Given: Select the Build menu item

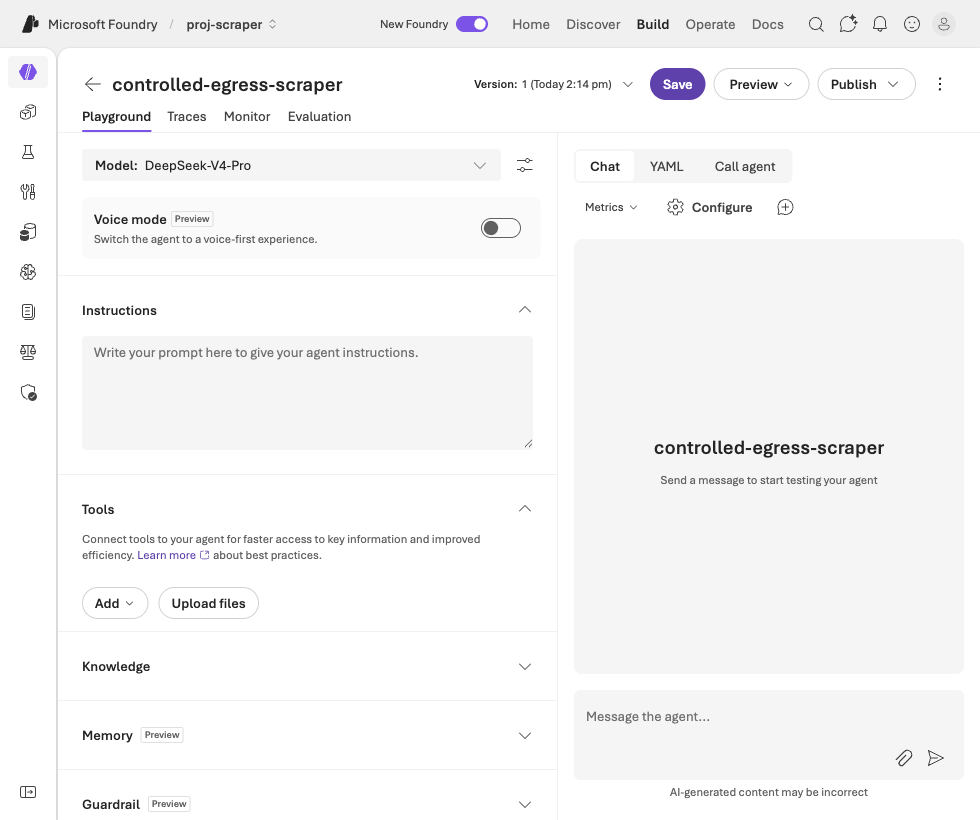Looking at the screenshot, I should (652, 24).
